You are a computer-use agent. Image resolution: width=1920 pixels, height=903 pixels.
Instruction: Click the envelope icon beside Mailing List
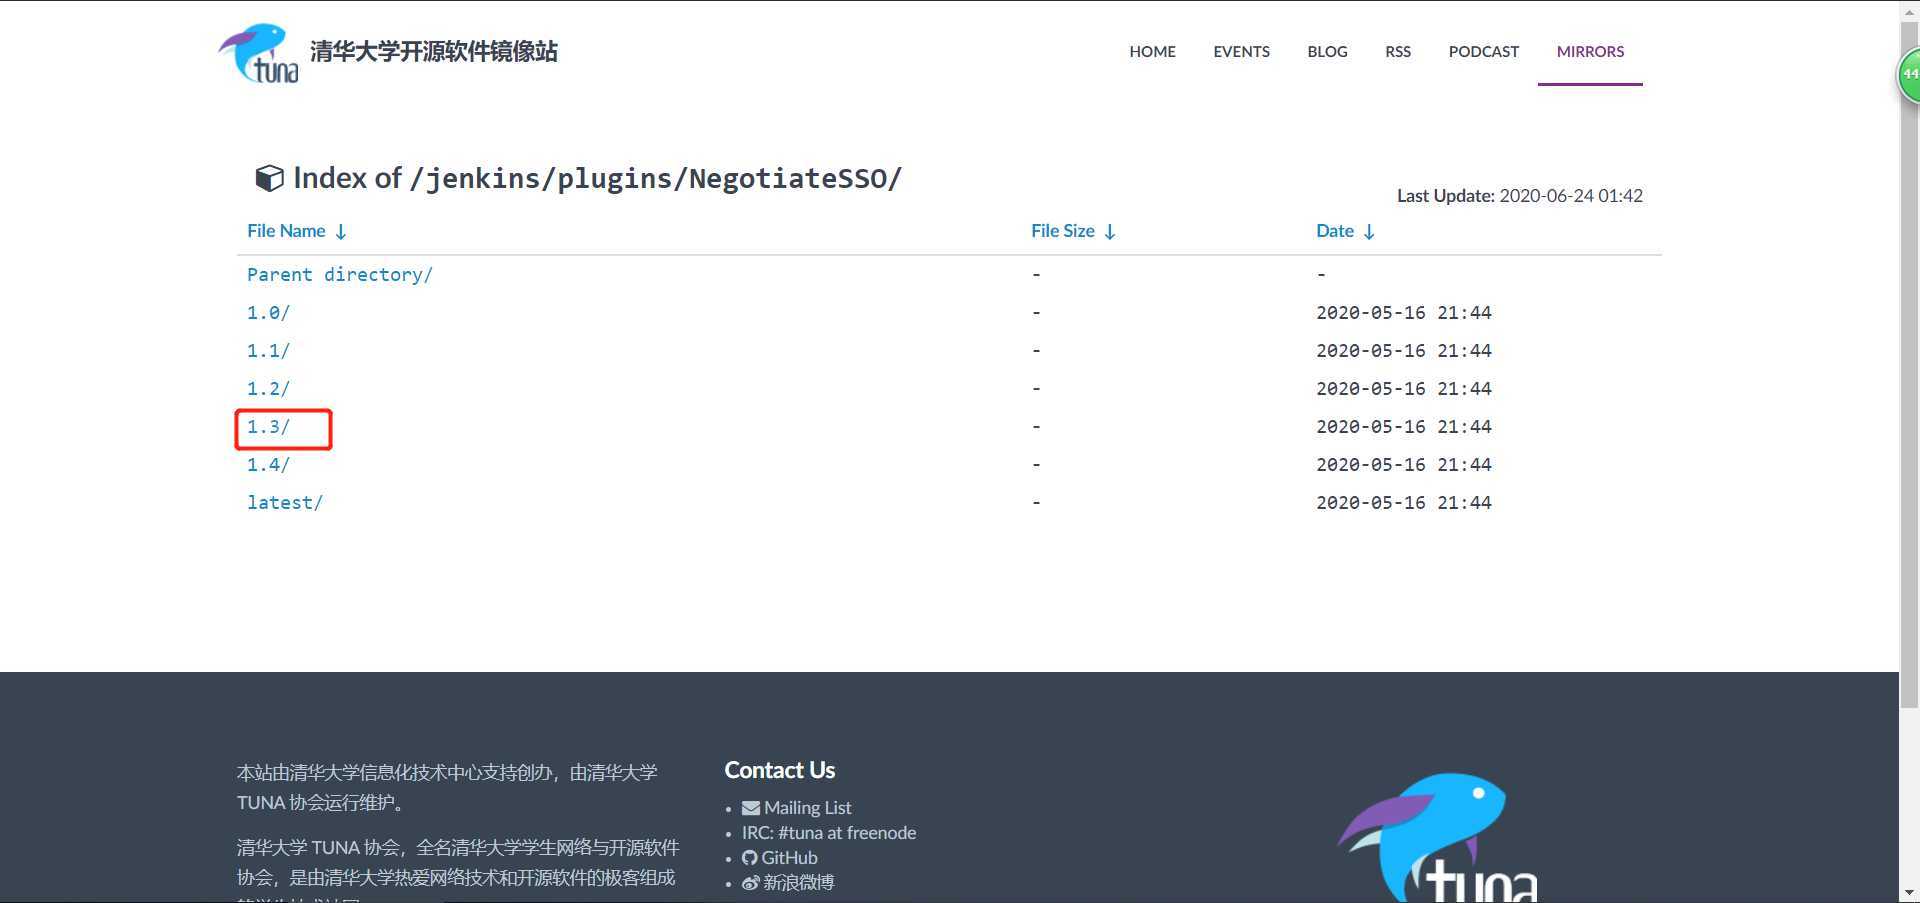[751, 808]
